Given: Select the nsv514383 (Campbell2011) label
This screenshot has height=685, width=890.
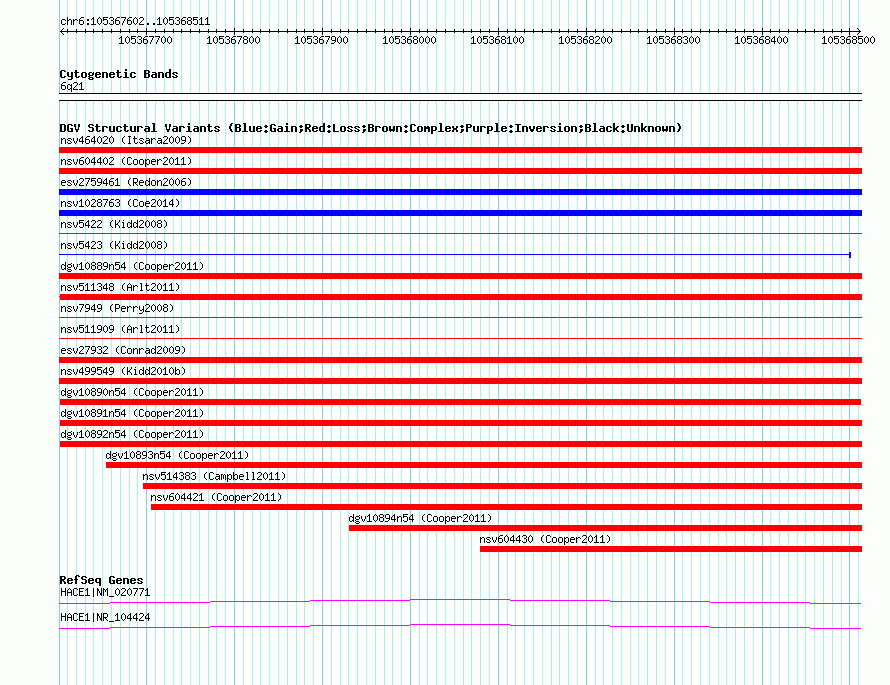Looking at the screenshot, I should [x=214, y=476].
